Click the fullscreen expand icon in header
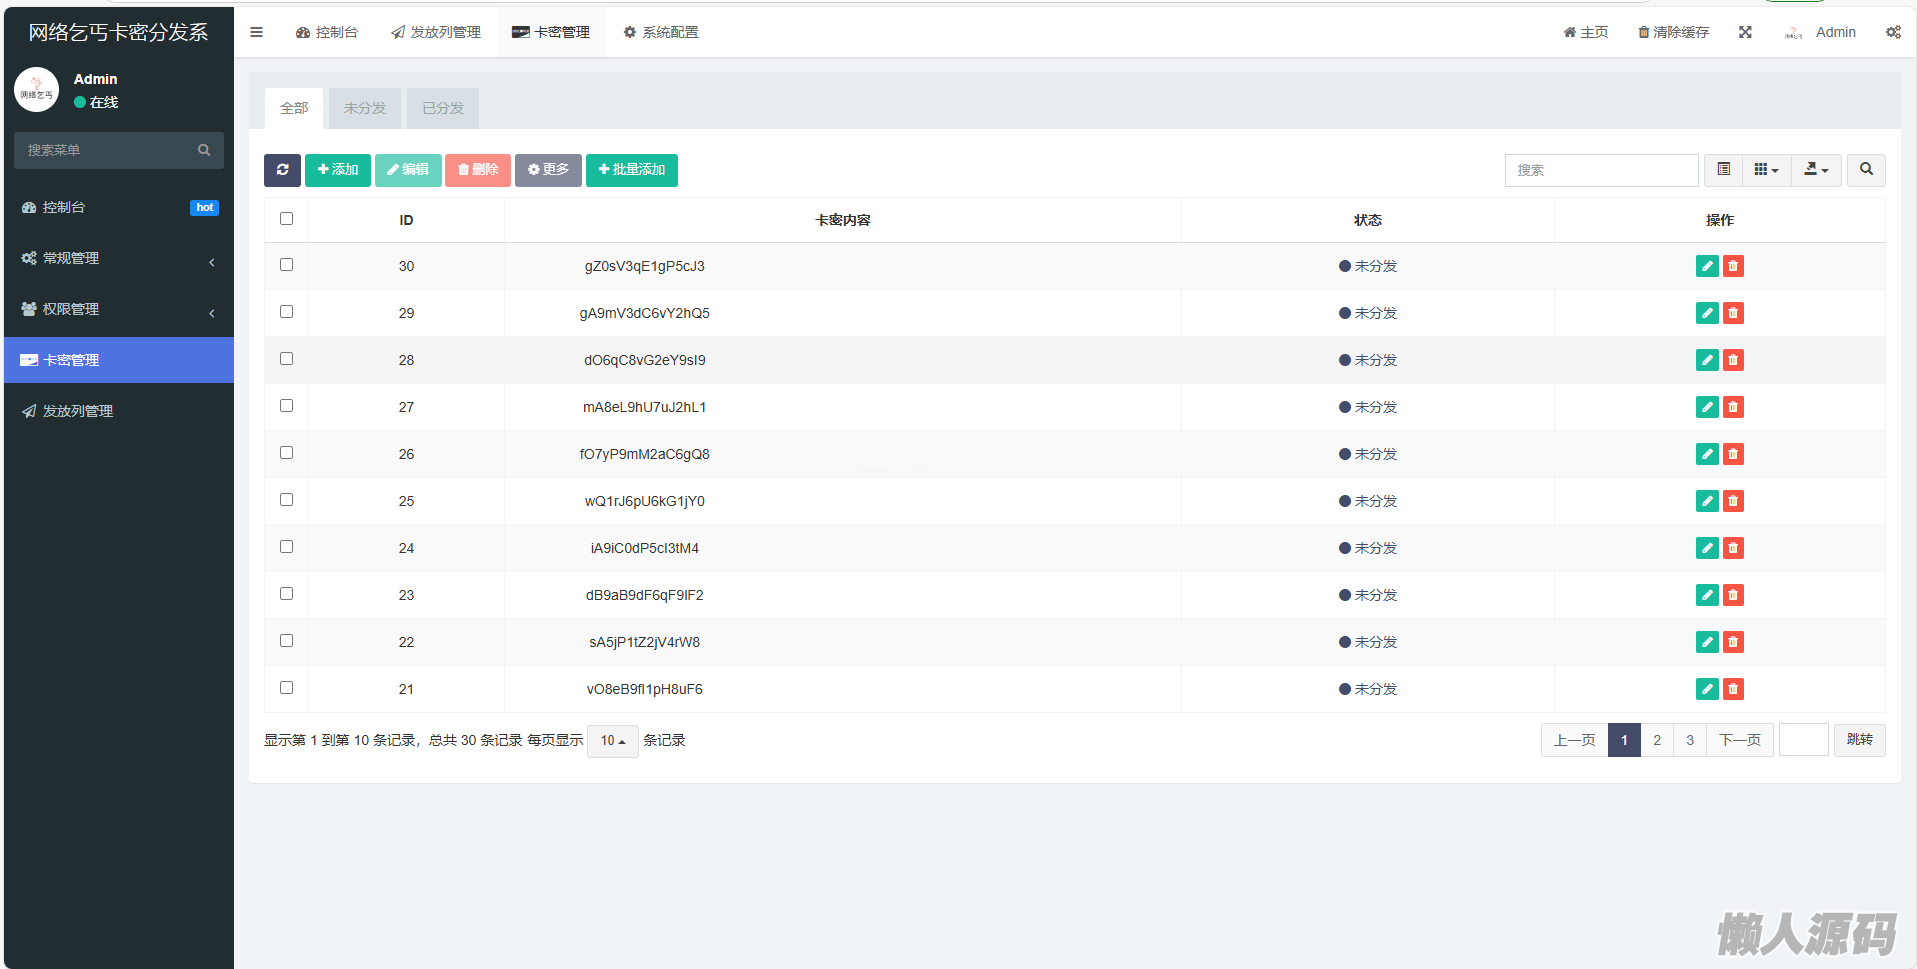This screenshot has height=969, width=1917. point(1745,32)
